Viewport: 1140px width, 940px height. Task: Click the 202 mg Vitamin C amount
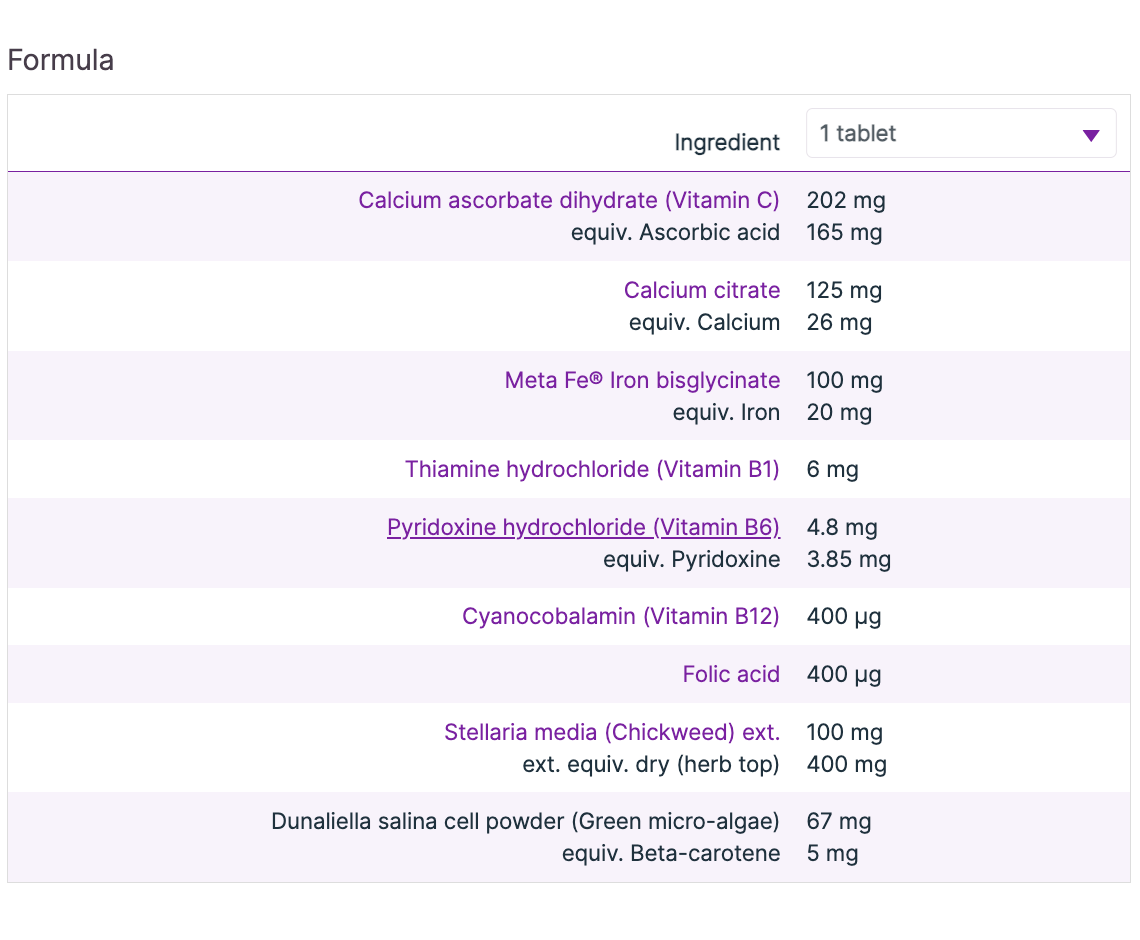(x=846, y=200)
